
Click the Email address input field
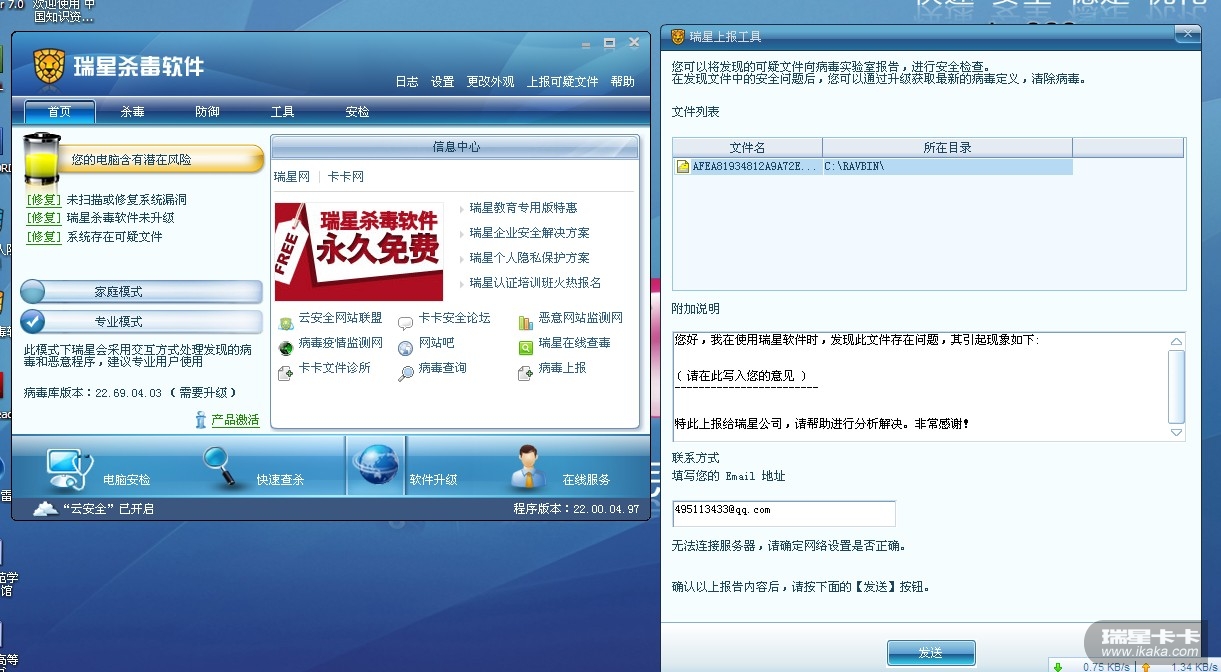coord(784,514)
